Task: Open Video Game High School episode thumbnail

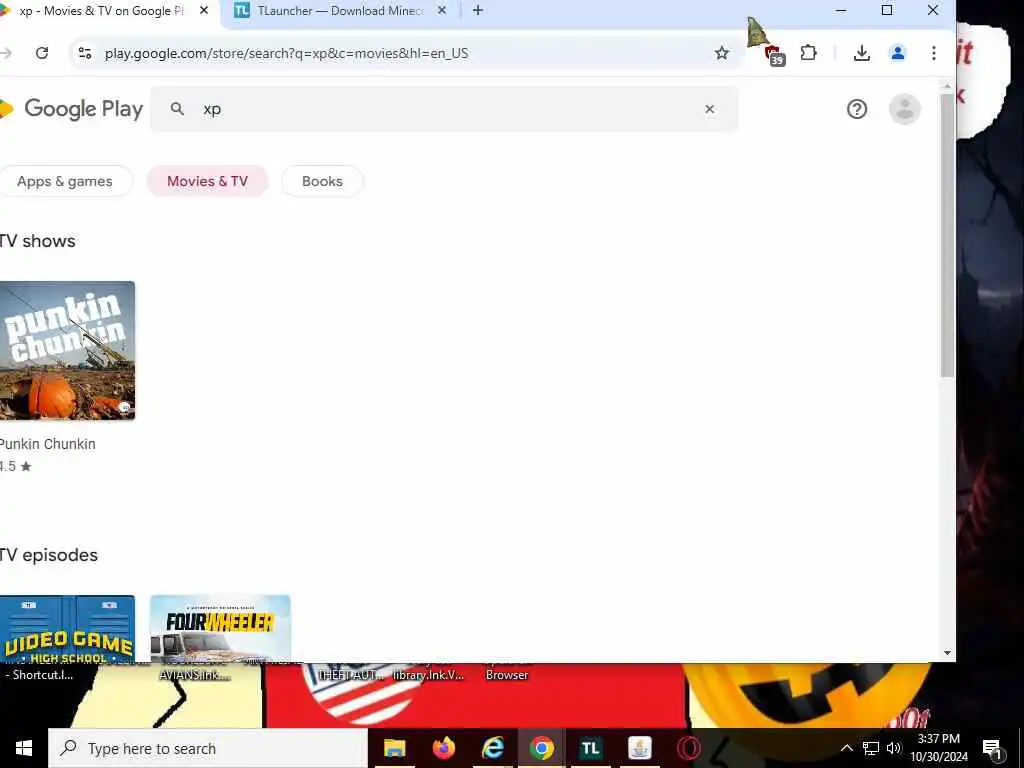Action: [x=67, y=628]
